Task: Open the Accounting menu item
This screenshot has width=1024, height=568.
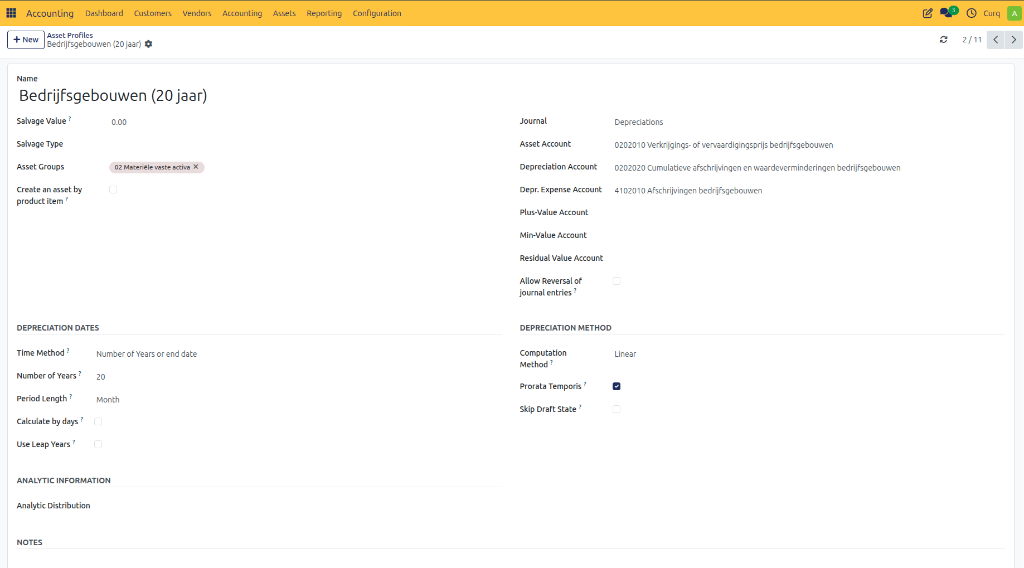Action: [242, 13]
